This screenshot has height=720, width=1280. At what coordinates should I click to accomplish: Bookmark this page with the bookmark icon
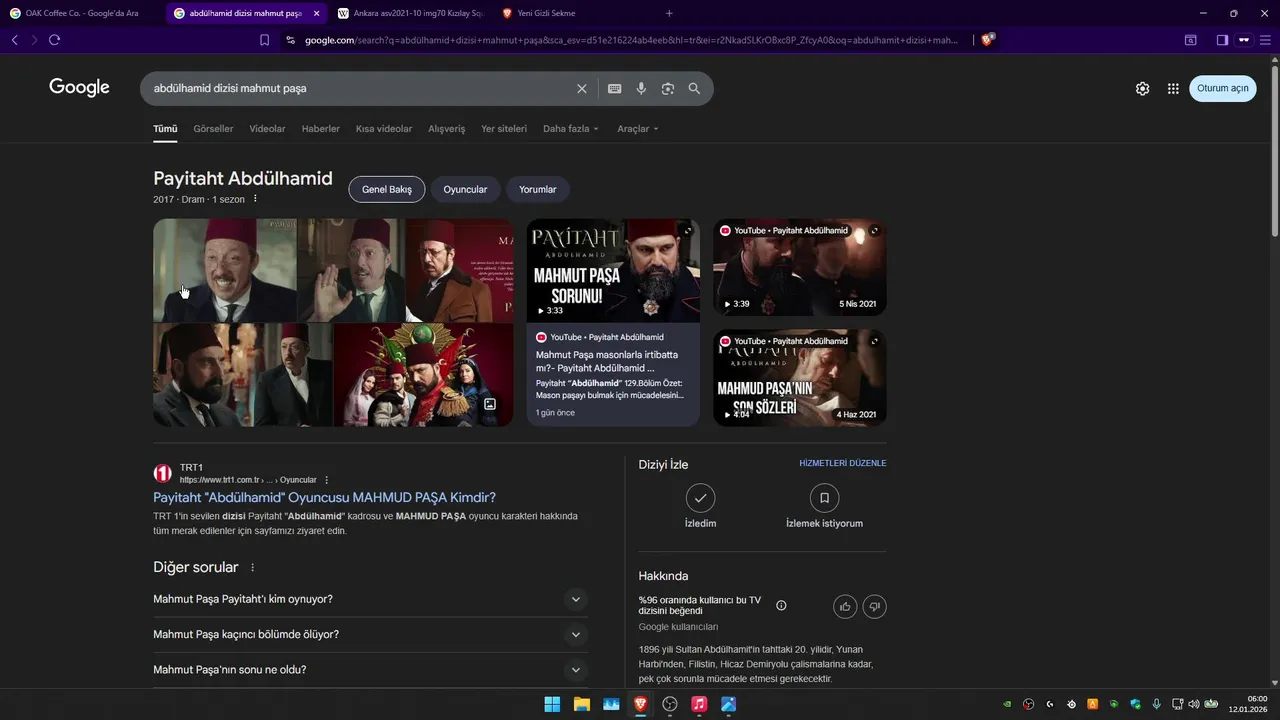tap(264, 40)
